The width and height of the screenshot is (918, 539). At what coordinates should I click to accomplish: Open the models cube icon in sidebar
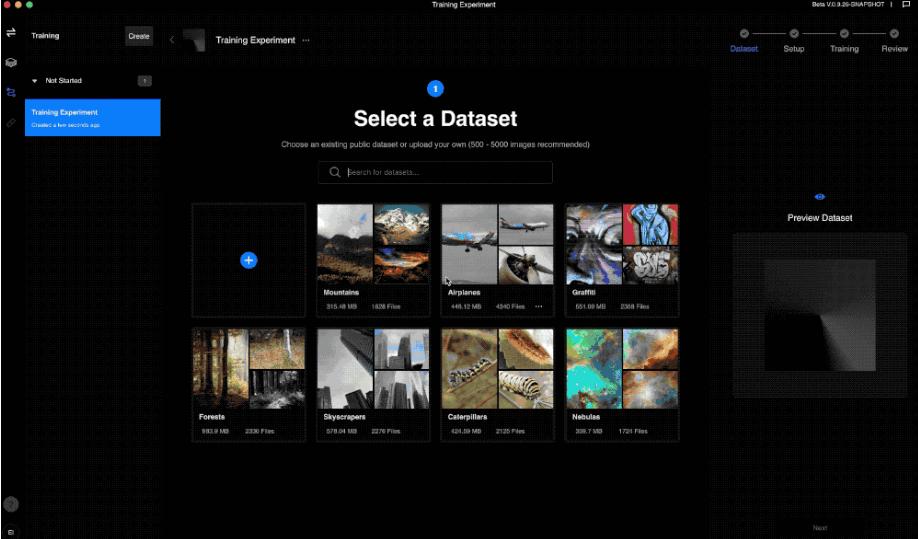(x=11, y=62)
